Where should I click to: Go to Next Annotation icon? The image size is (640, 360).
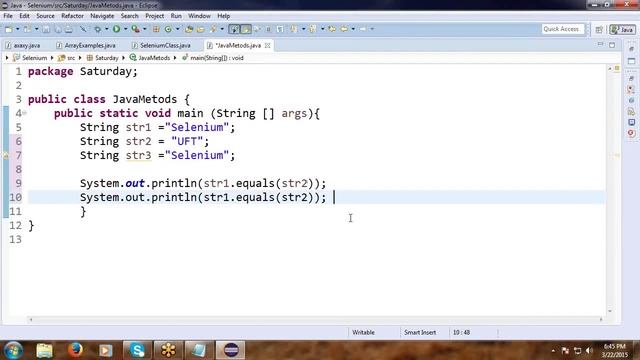click(293, 29)
